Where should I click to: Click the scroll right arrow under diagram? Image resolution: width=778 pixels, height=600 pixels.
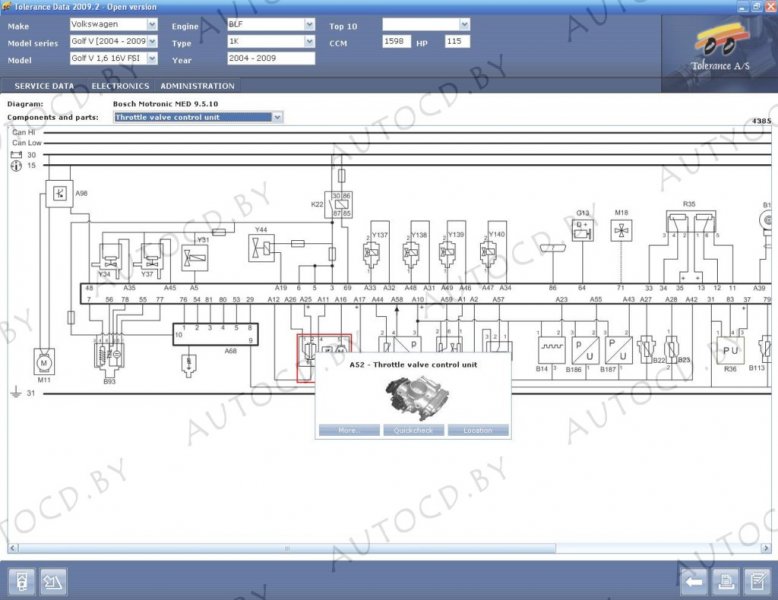pyautogui.click(x=766, y=548)
